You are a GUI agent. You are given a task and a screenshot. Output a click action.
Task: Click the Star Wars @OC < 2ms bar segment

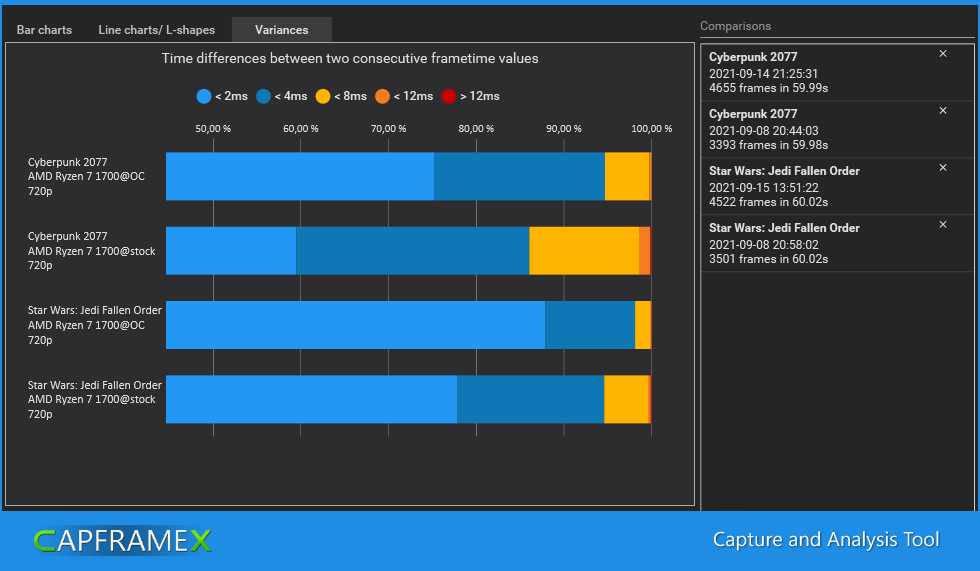356,325
